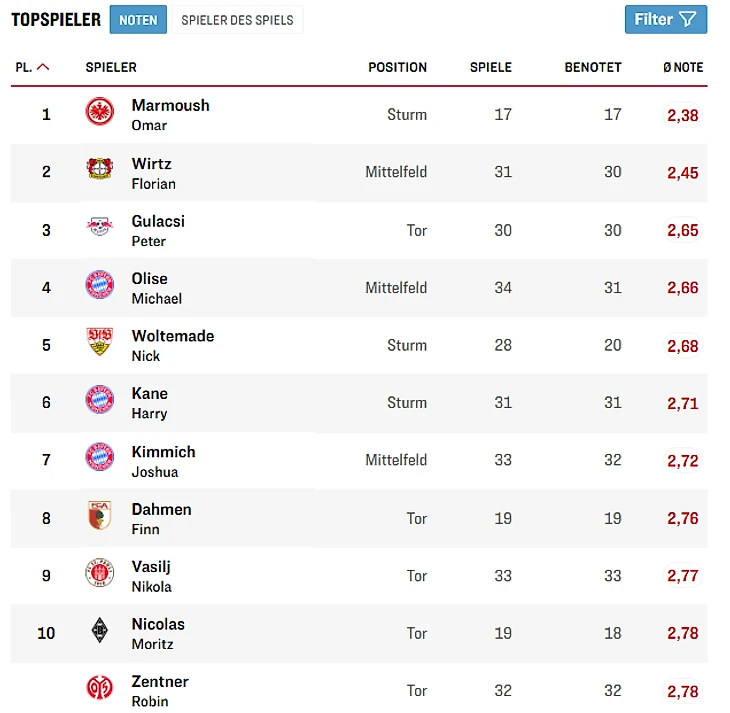
Task: Open the player page for Marmoush Omar
Action: point(170,114)
